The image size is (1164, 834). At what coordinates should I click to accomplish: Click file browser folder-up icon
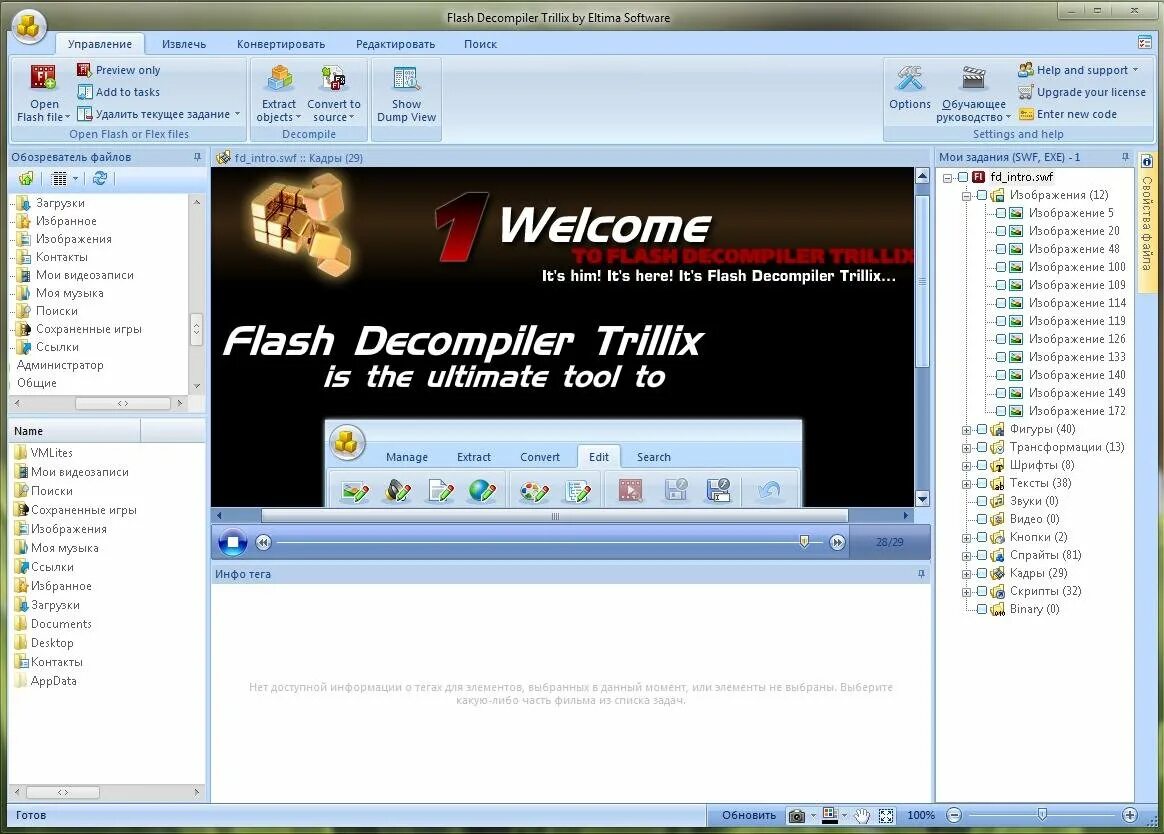pos(26,178)
